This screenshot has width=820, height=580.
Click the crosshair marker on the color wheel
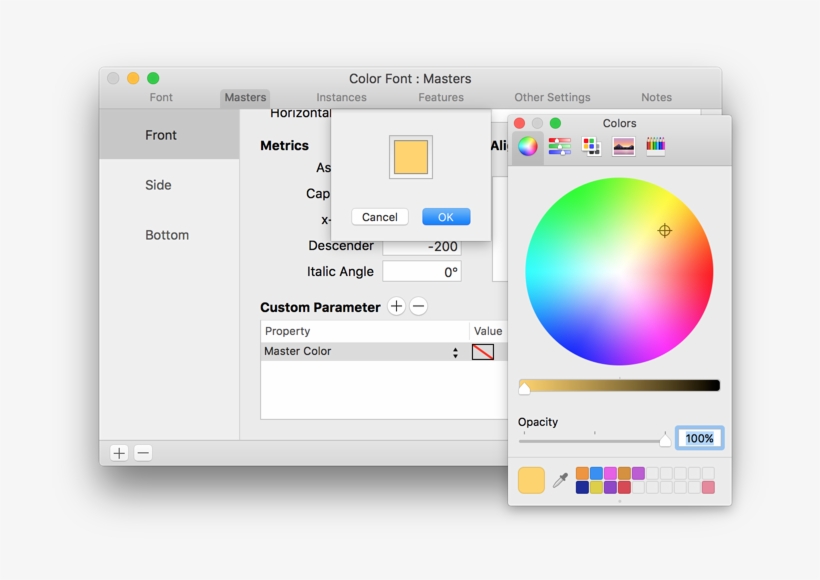[x=665, y=231]
